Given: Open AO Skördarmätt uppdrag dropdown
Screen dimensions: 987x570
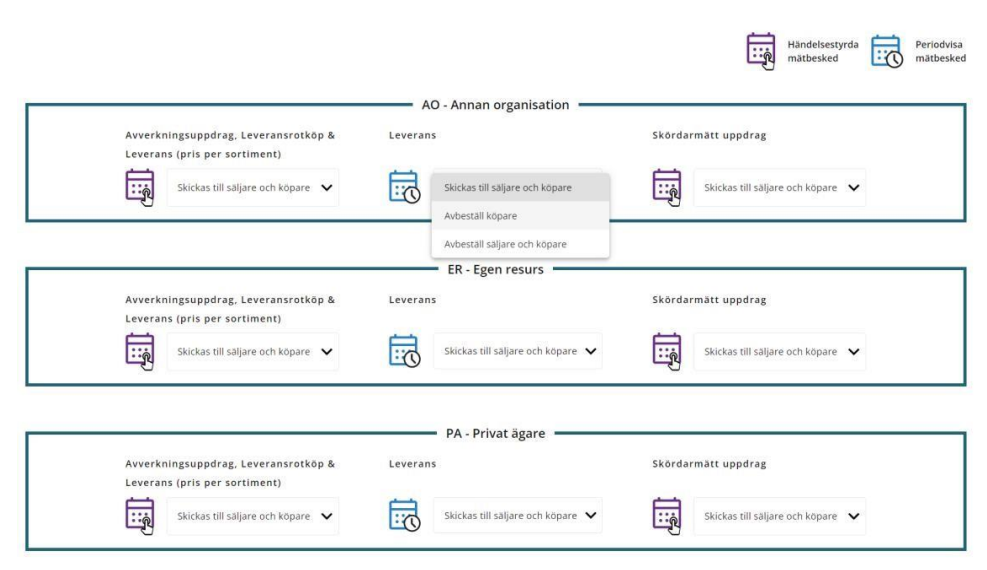Looking at the screenshot, I should click(x=780, y=187).
